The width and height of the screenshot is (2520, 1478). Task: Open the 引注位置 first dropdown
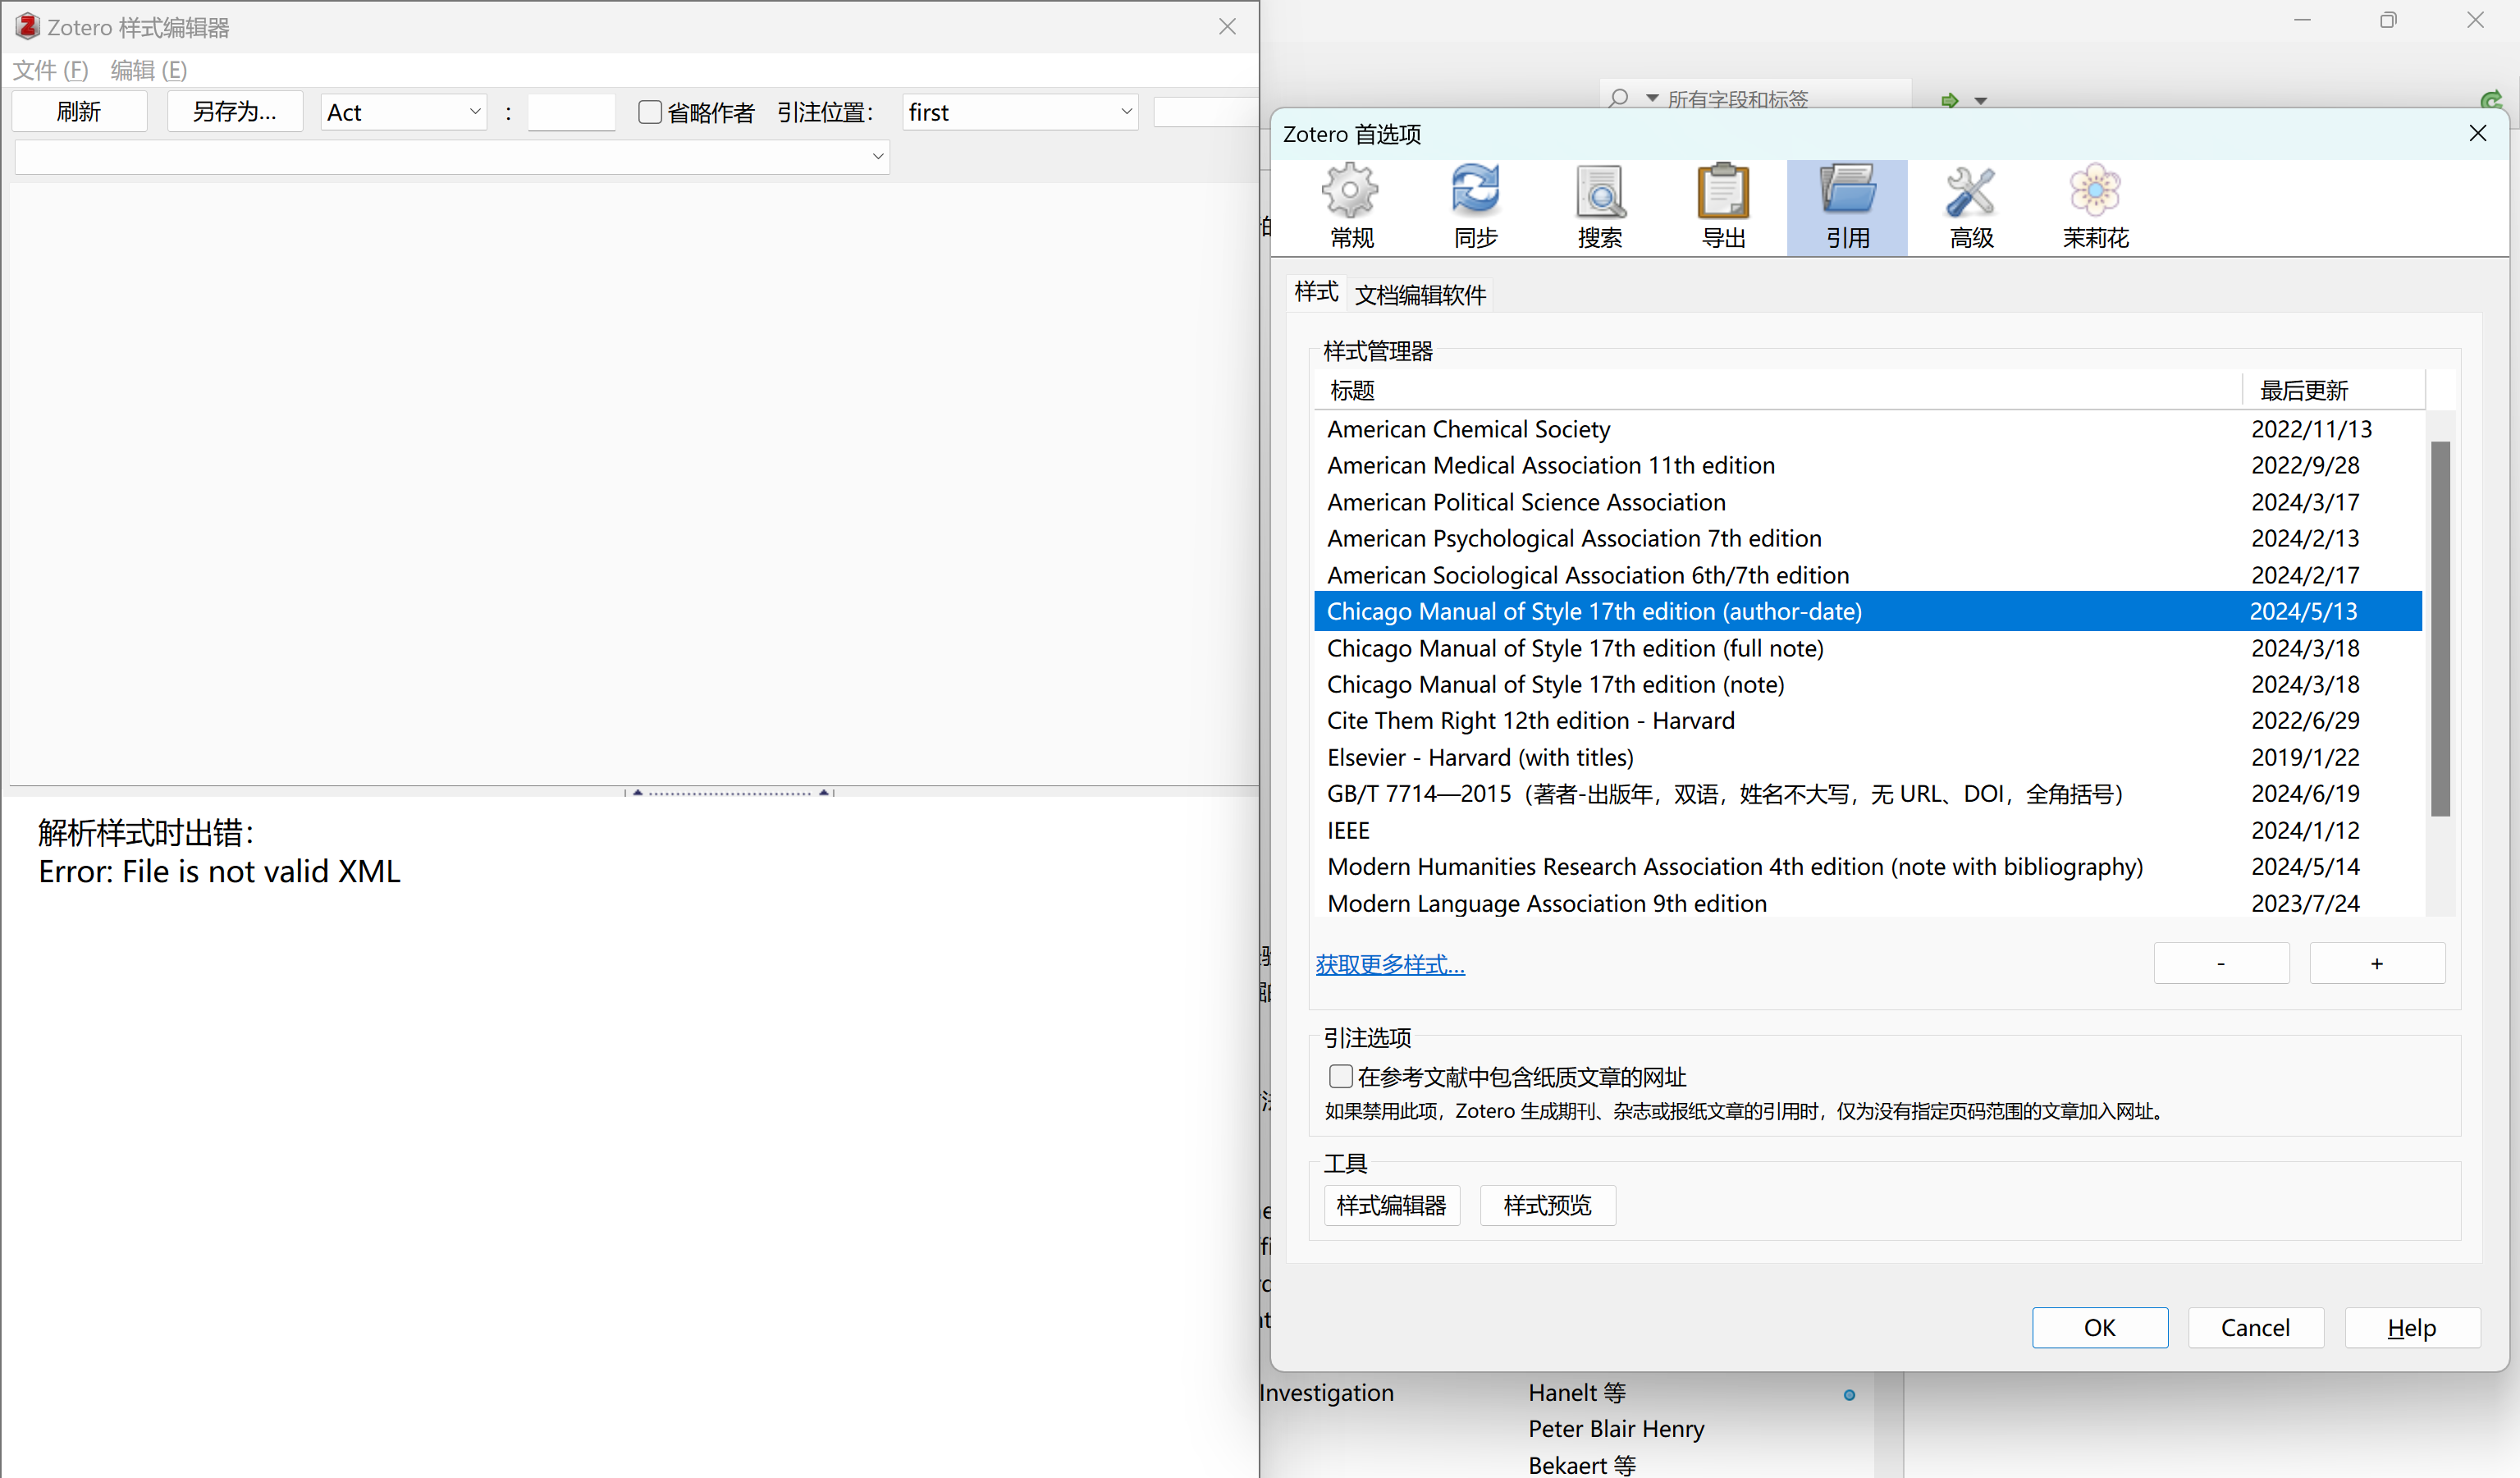pos(1019,112)
